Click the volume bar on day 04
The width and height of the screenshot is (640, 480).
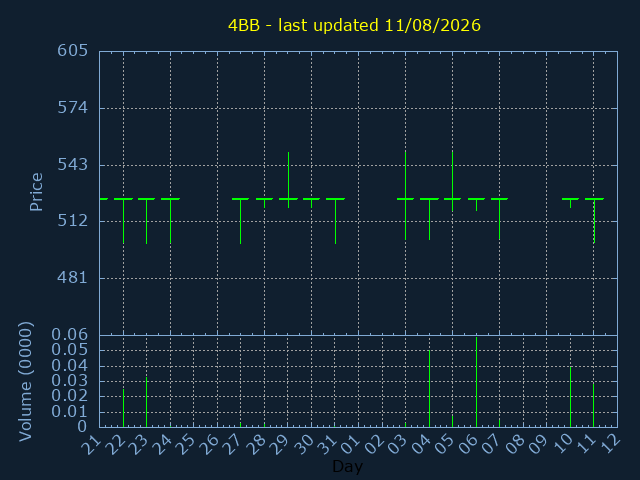click(429, 389)
